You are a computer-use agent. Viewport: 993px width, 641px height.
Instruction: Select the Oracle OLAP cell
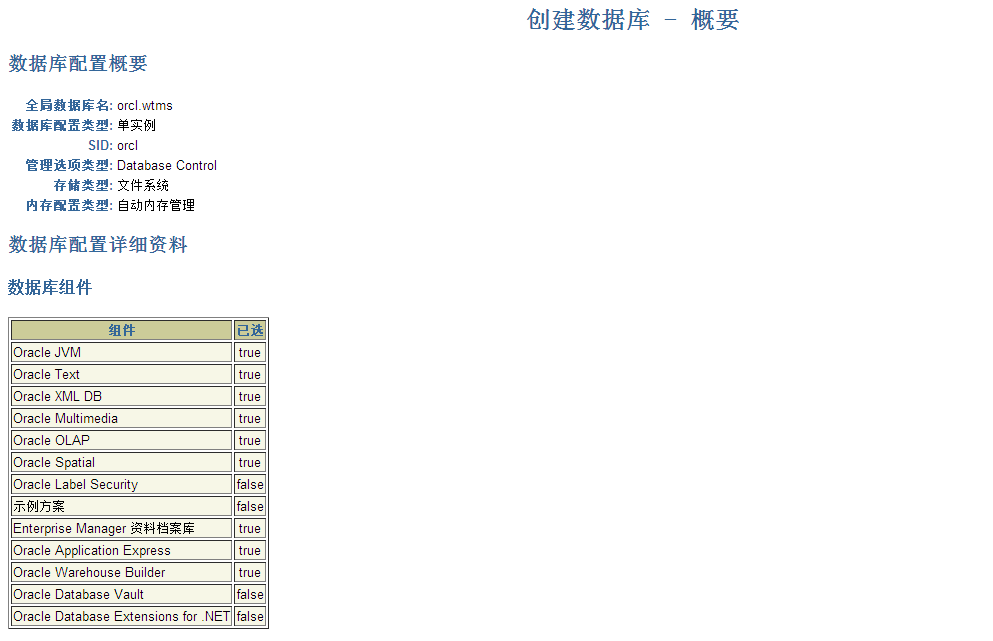click(122, 440)
